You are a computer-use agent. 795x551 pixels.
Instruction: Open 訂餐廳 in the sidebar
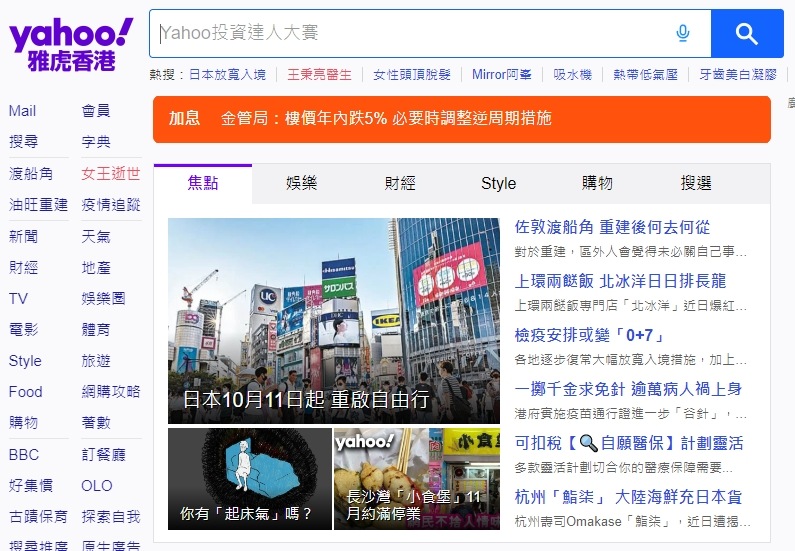point(103,455)
